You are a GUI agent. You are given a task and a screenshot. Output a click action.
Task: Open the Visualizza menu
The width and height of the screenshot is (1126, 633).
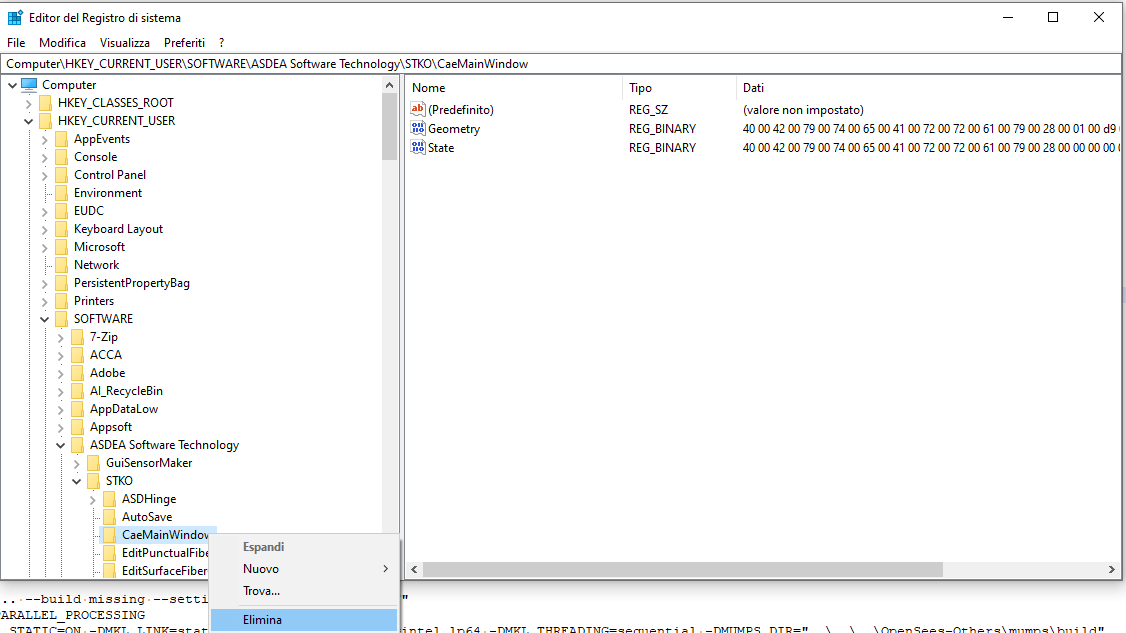pyautogui.click(x=125, y=42)
